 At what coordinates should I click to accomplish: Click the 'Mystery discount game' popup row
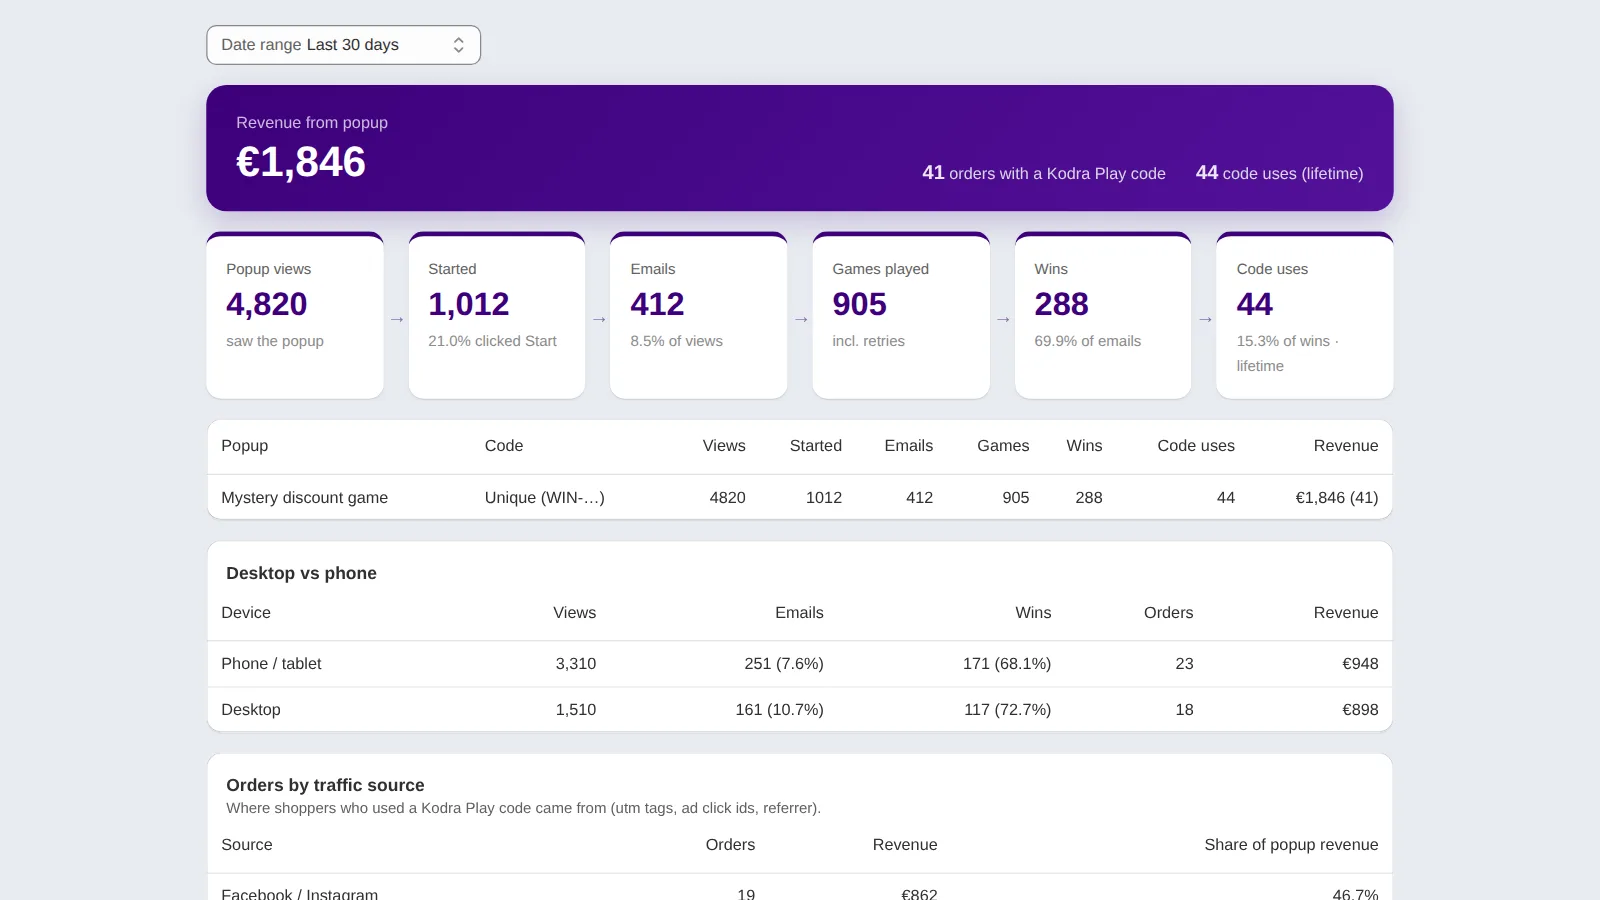click(800, 497)
